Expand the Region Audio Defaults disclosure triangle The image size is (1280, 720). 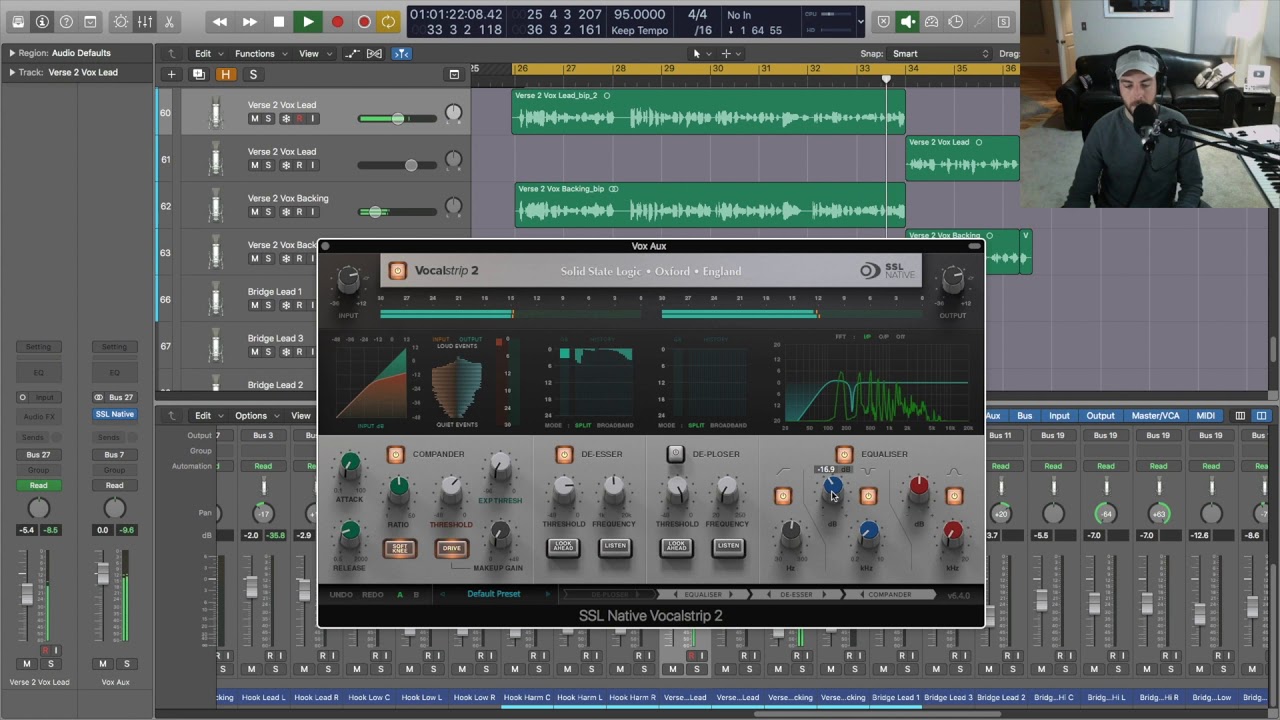(12, 53)
